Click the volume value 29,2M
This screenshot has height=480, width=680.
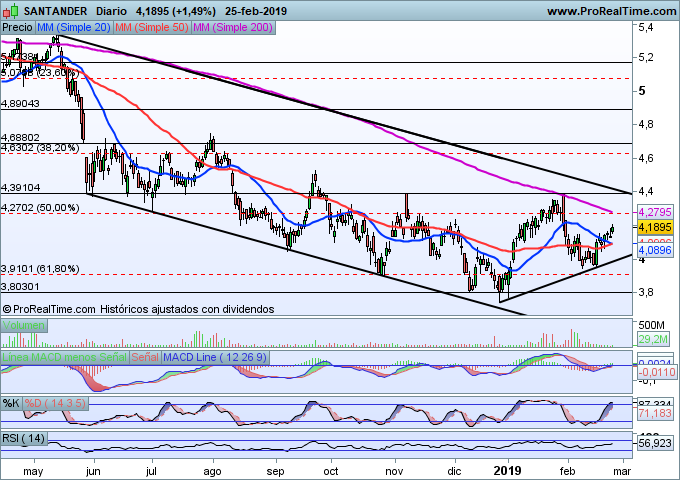pyautogui.click(x=653, y=339)
